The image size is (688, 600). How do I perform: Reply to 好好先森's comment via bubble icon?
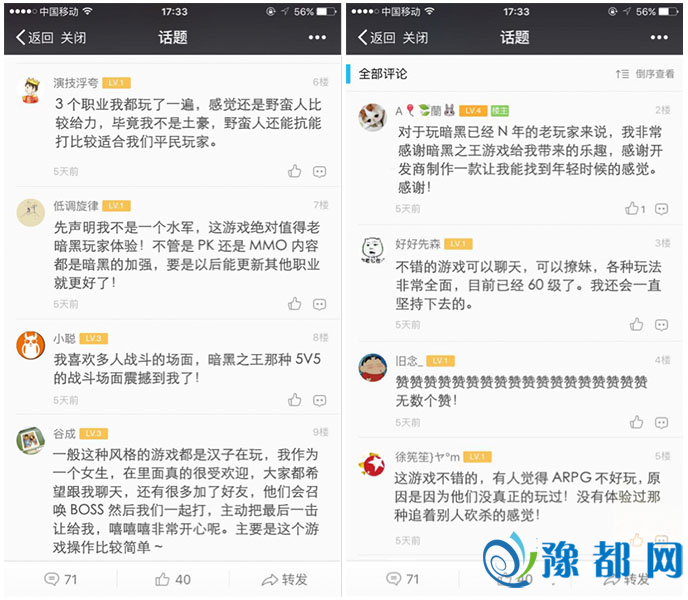point(661,325)
